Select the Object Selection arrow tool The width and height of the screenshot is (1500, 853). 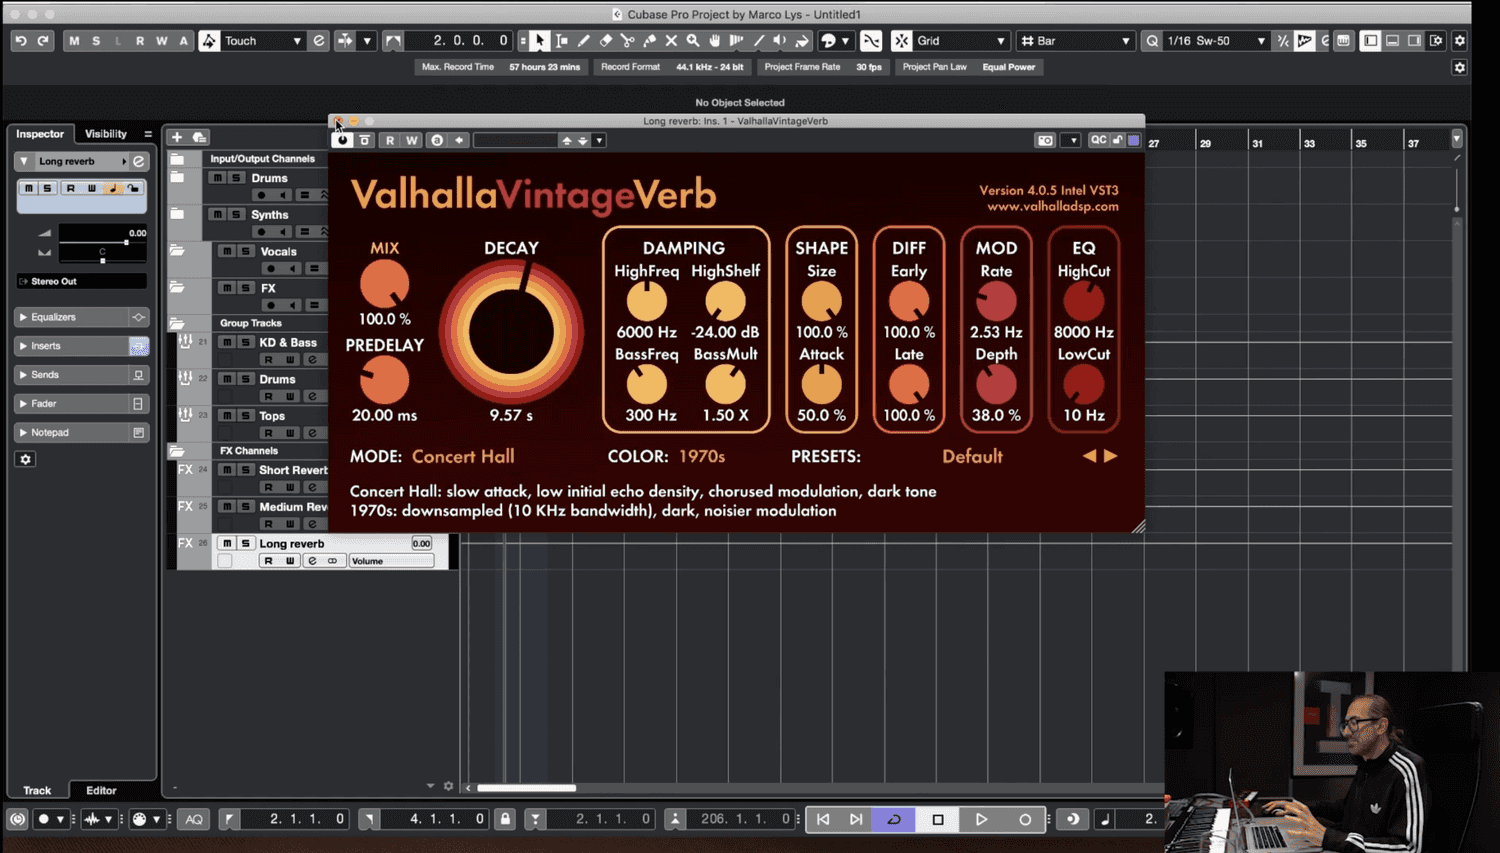coord(540,41)
